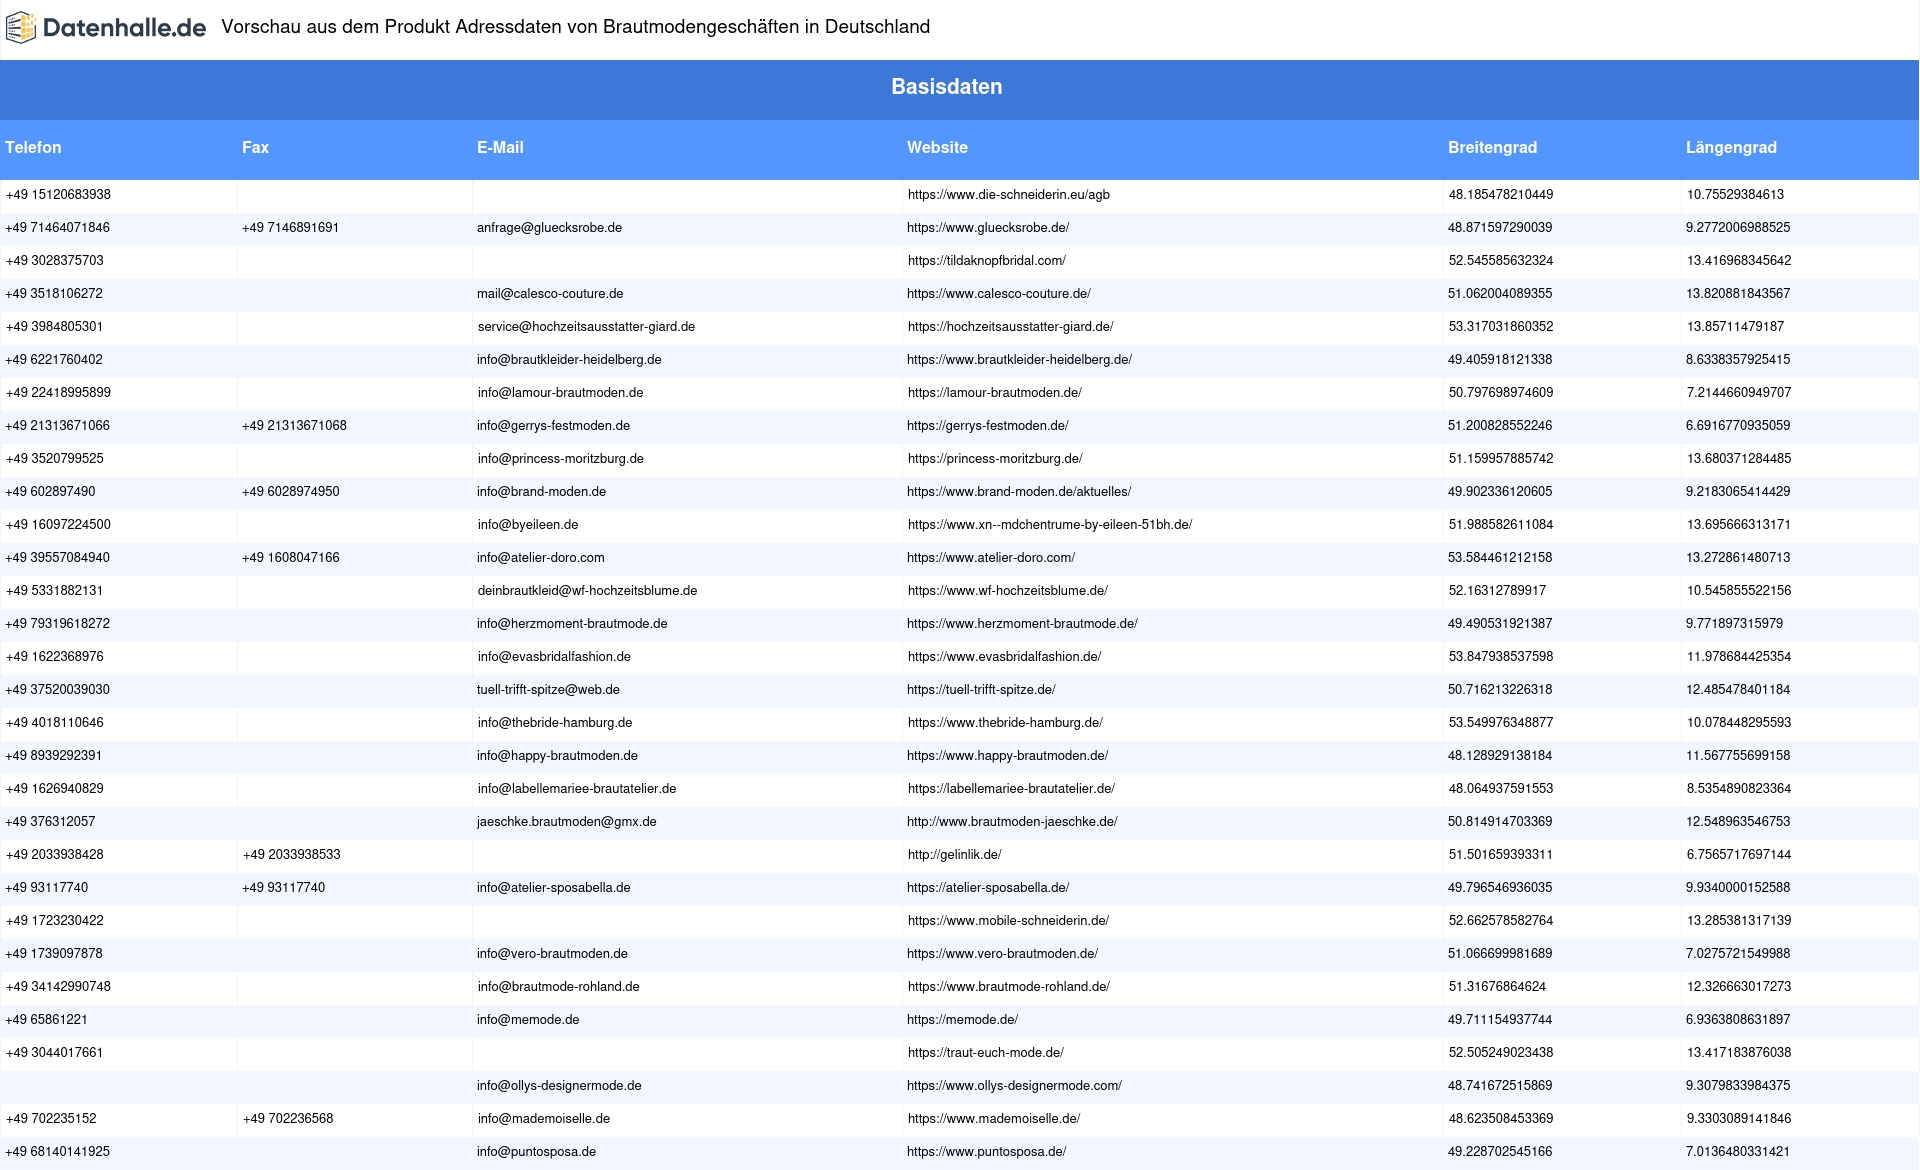Select fax number +49 1608047166

point(290,558)
